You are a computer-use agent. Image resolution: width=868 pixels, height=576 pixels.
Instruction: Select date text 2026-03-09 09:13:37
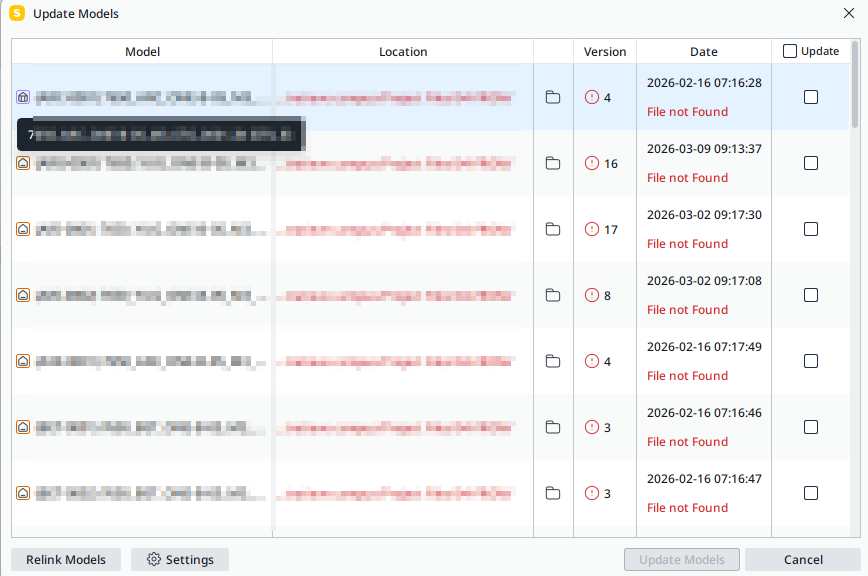point(704,149)
